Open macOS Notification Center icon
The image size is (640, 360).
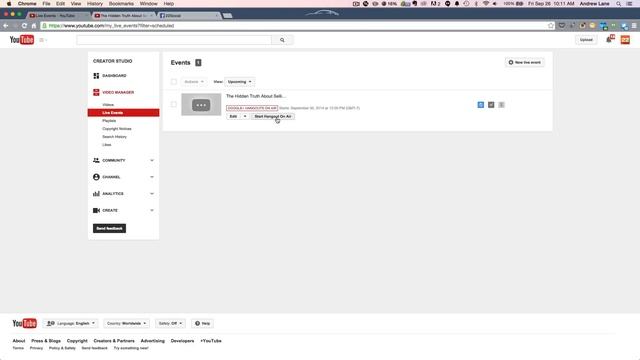pos(629,4)
